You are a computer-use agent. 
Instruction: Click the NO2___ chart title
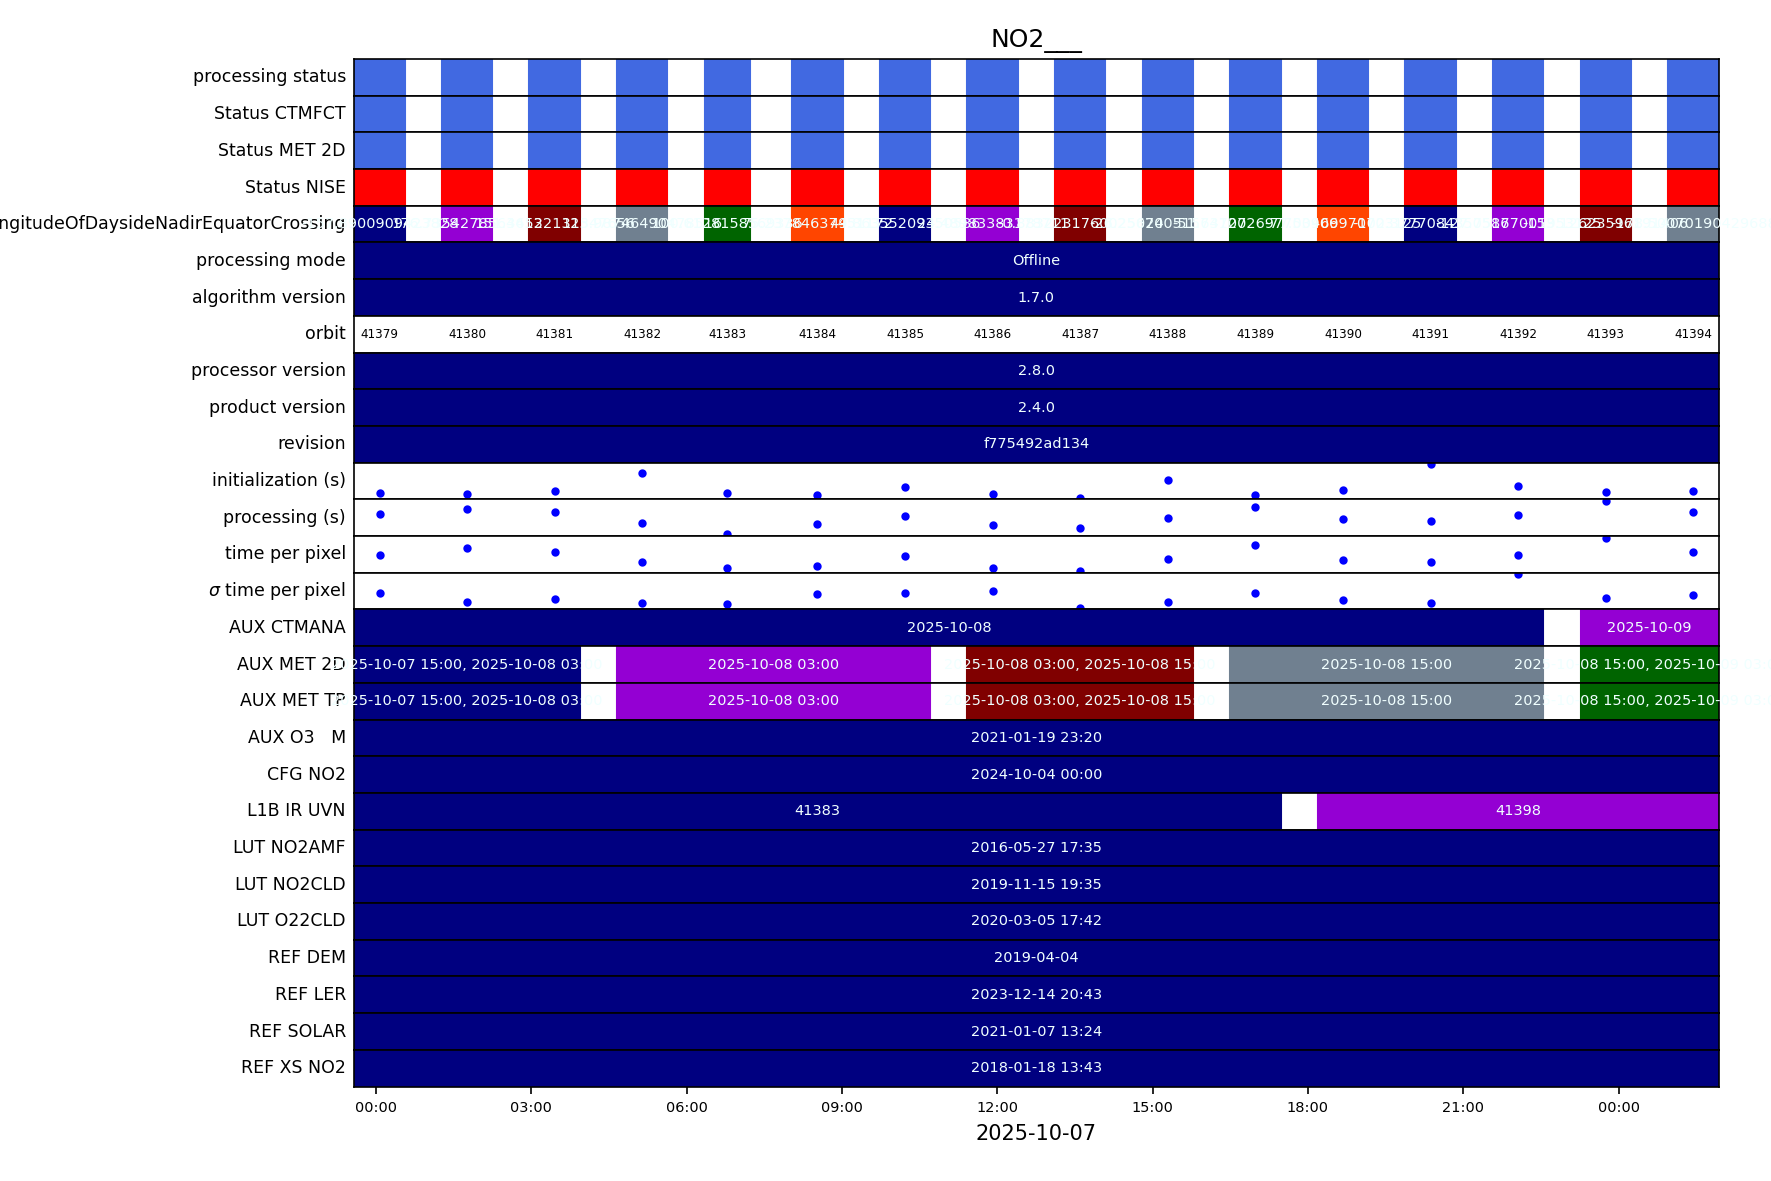pos(1035,39)
